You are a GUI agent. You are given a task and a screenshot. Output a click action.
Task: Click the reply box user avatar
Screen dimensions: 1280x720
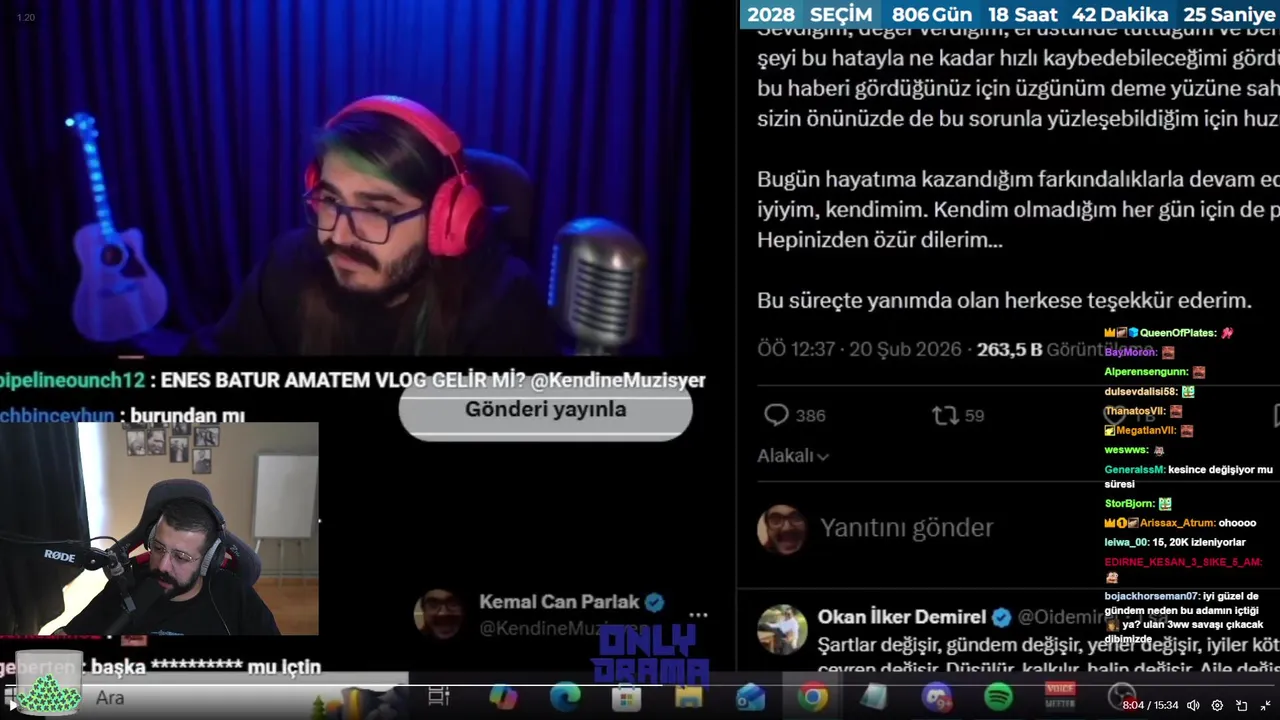781,529
